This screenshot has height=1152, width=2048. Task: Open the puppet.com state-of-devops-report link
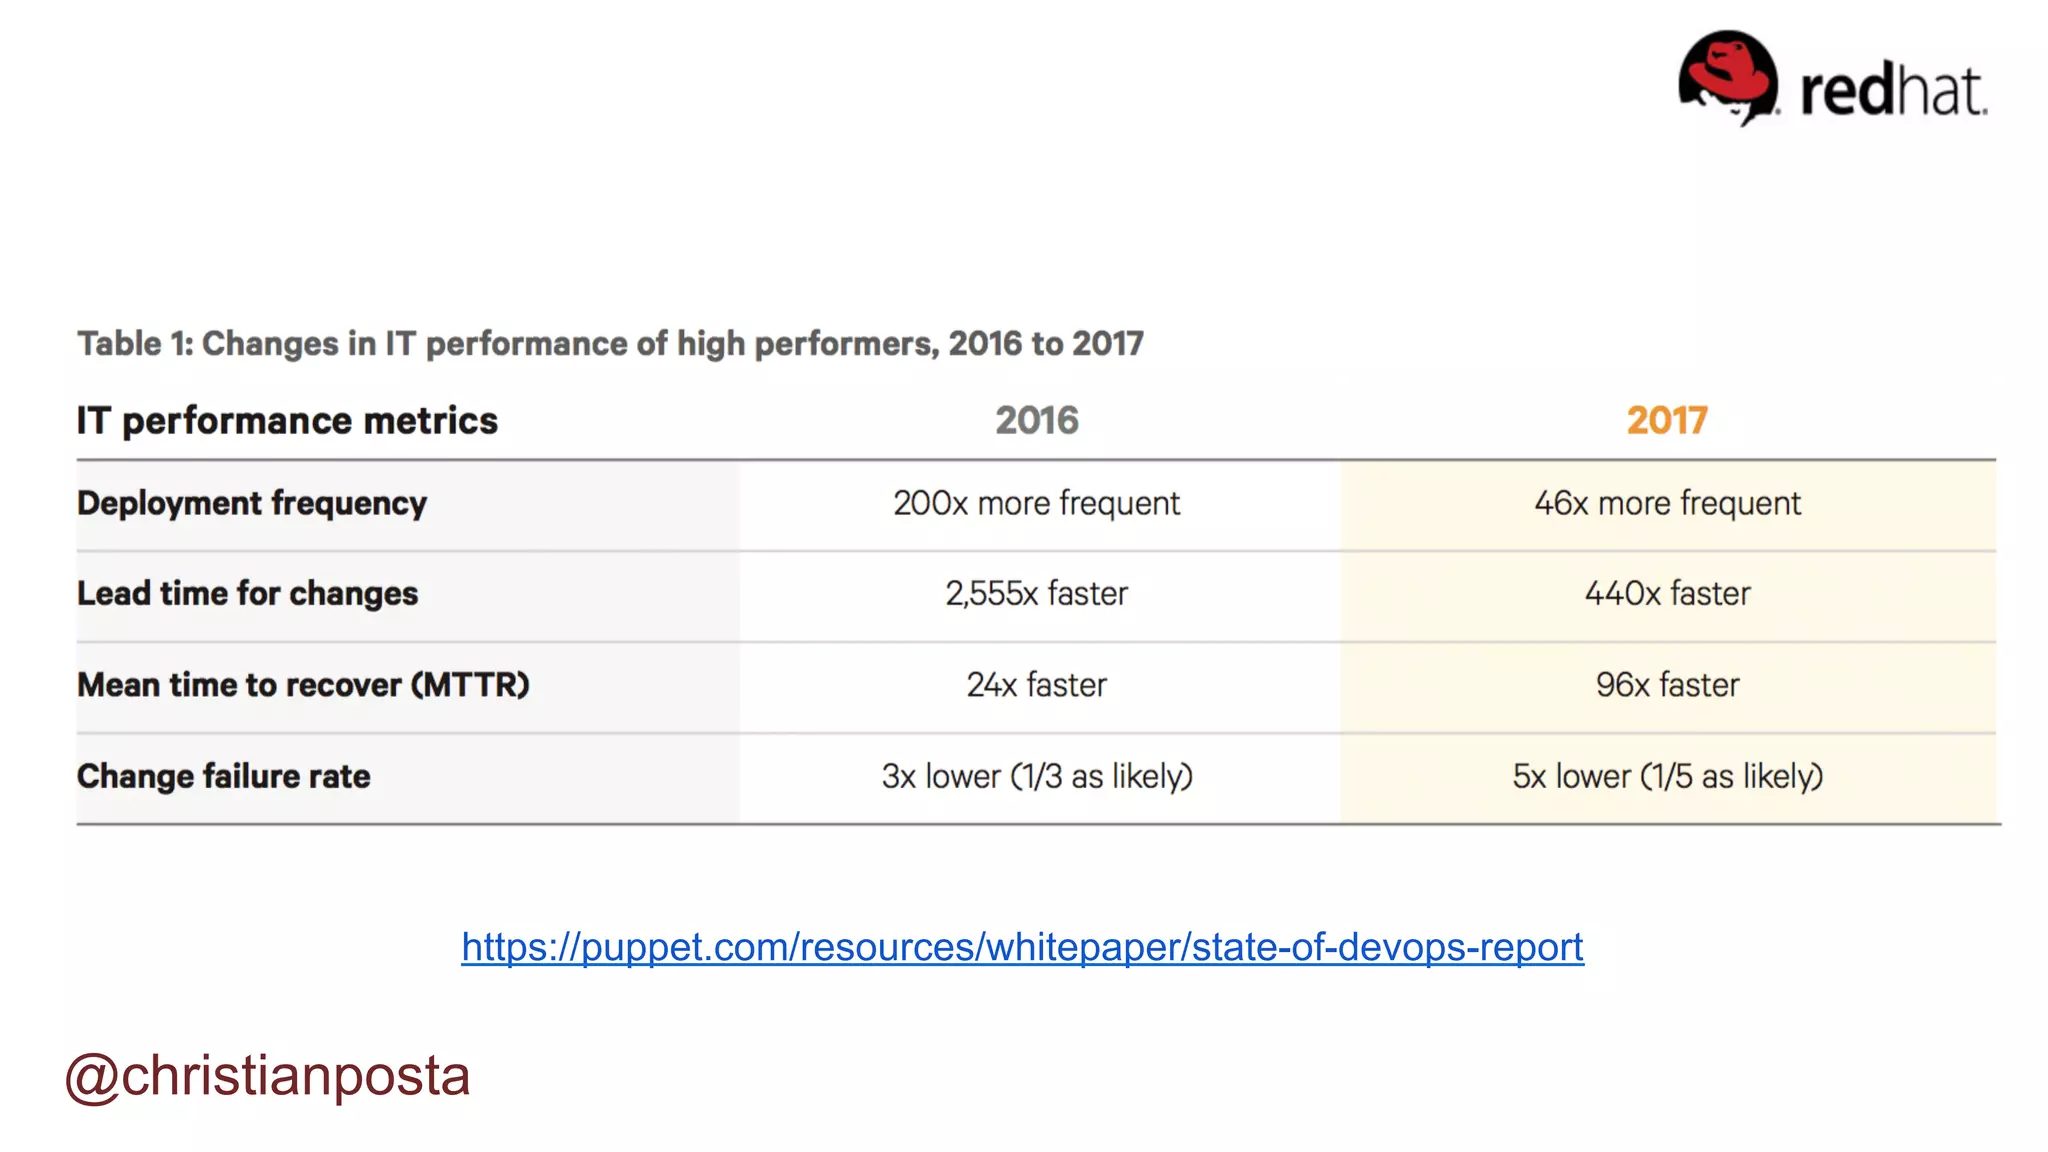[x=1022, y=947]
